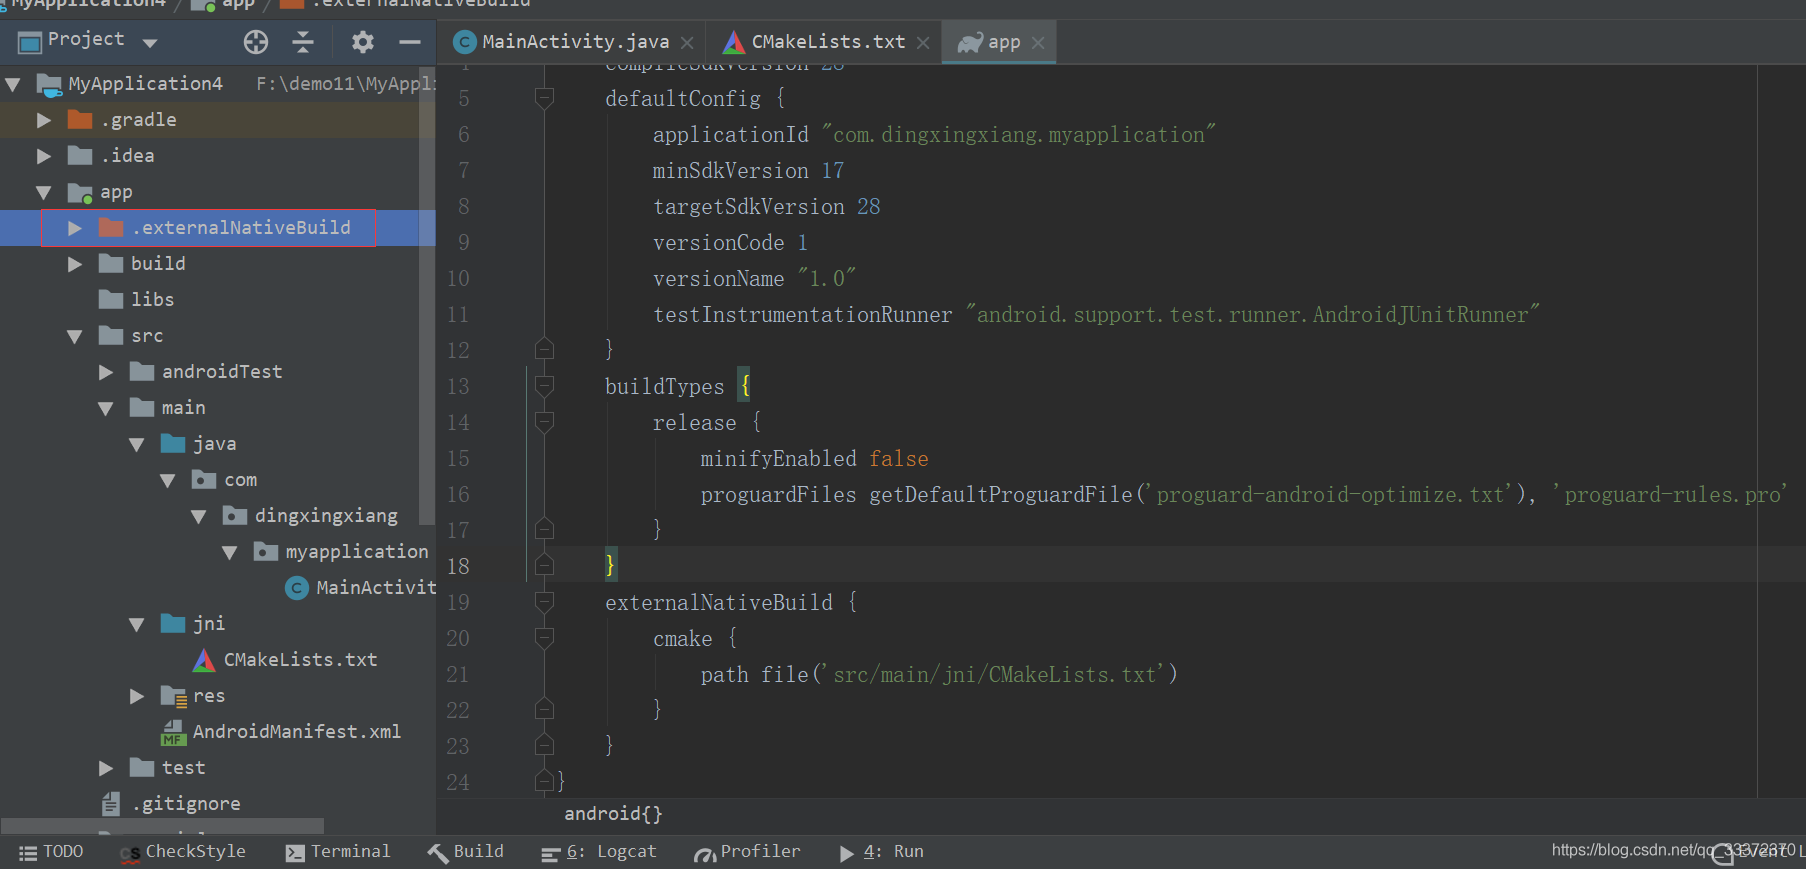Collapse the com package
Image resolution: width=1806 pixels, height=869 pixels.
168,480
